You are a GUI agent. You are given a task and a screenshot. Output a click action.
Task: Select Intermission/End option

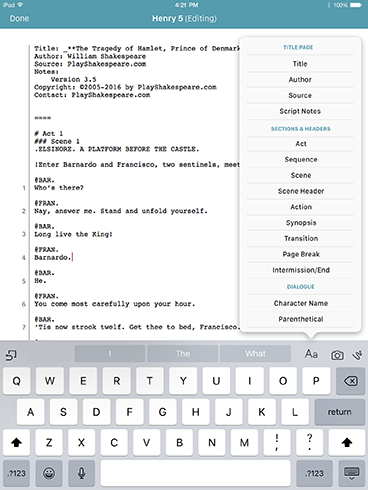pos(300,270)
